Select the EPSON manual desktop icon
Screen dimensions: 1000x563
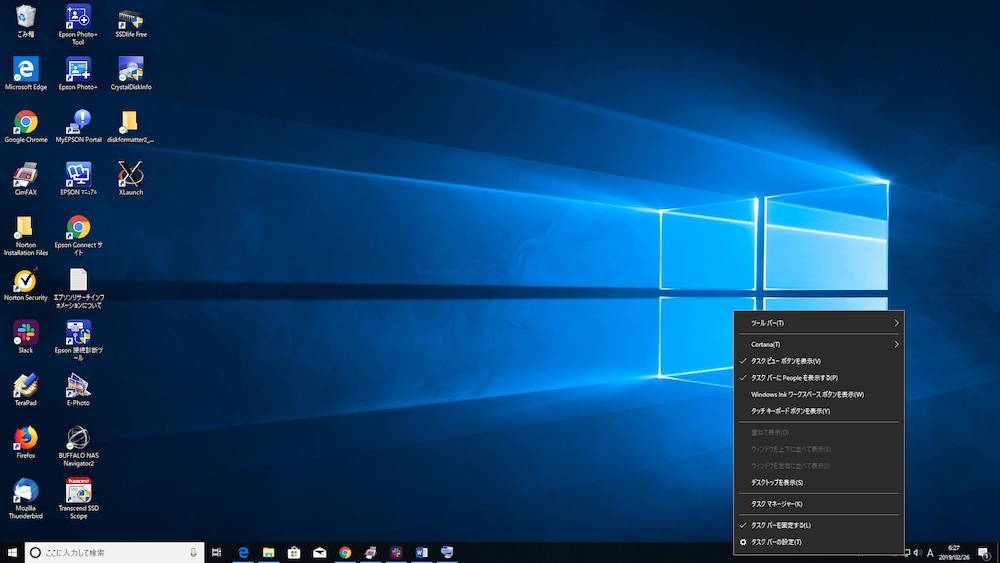coord(78,179)
